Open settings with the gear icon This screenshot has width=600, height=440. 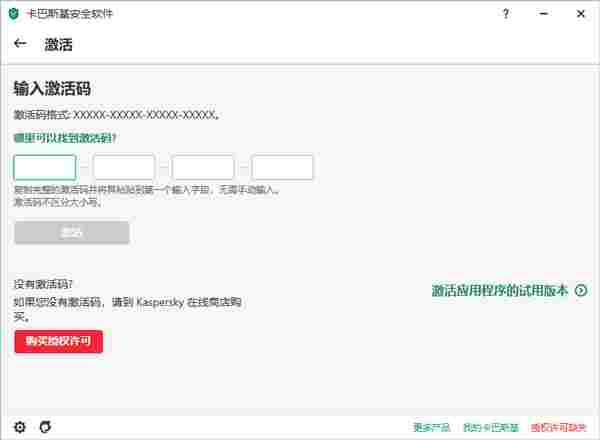pyautogui.click(x=20, y=427)
